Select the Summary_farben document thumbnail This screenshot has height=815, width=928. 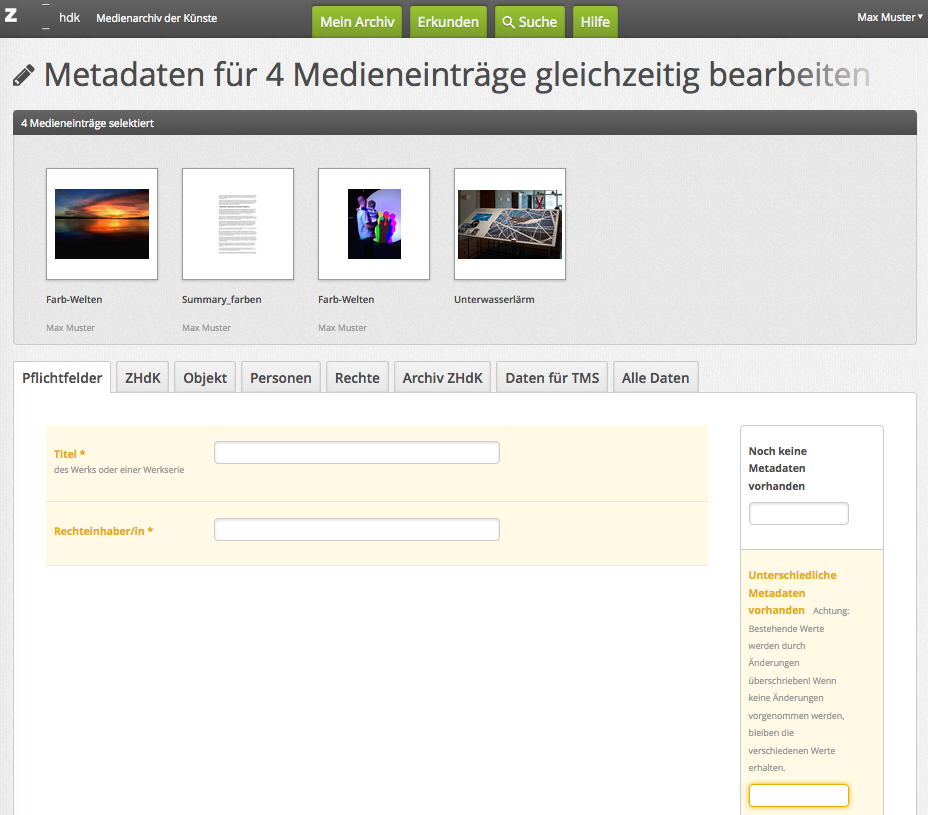point(238,224)
